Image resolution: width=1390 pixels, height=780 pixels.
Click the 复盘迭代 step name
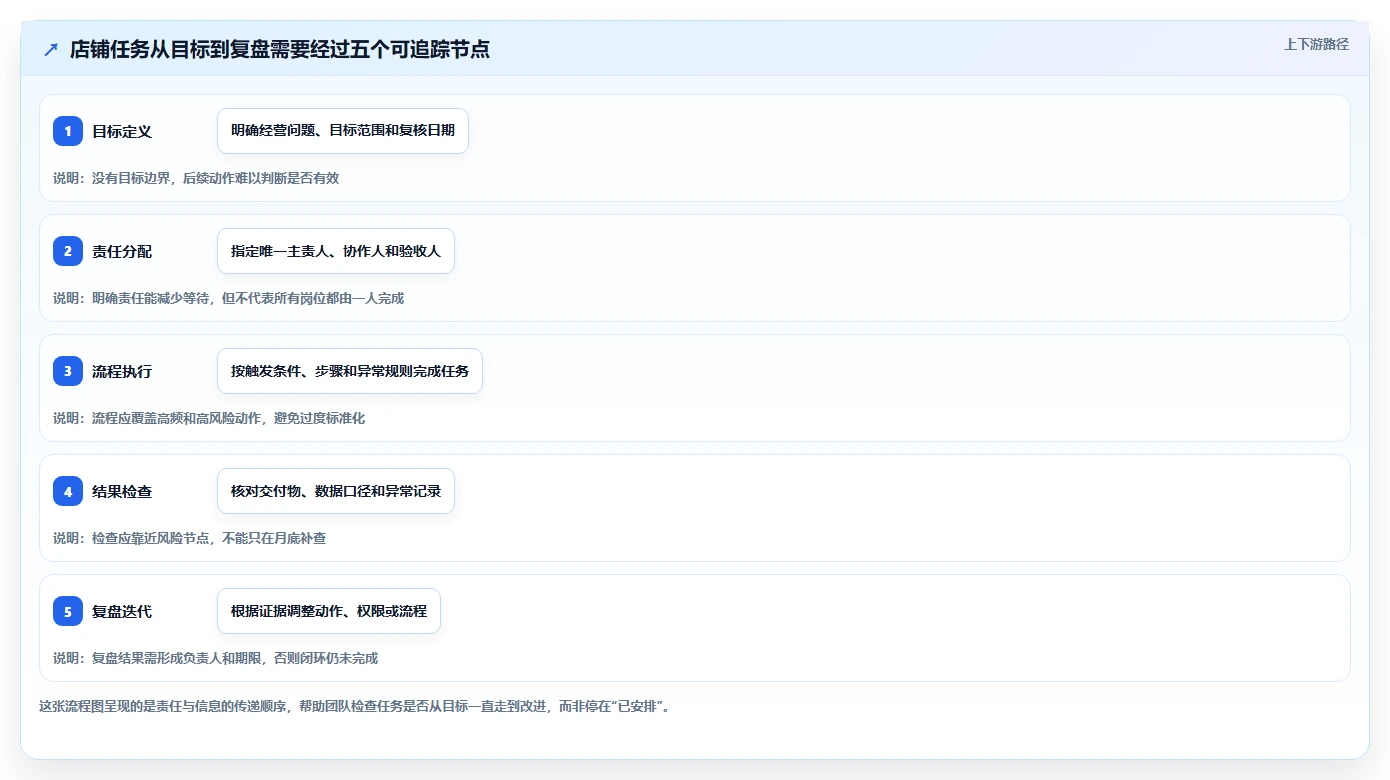(122, 611)
